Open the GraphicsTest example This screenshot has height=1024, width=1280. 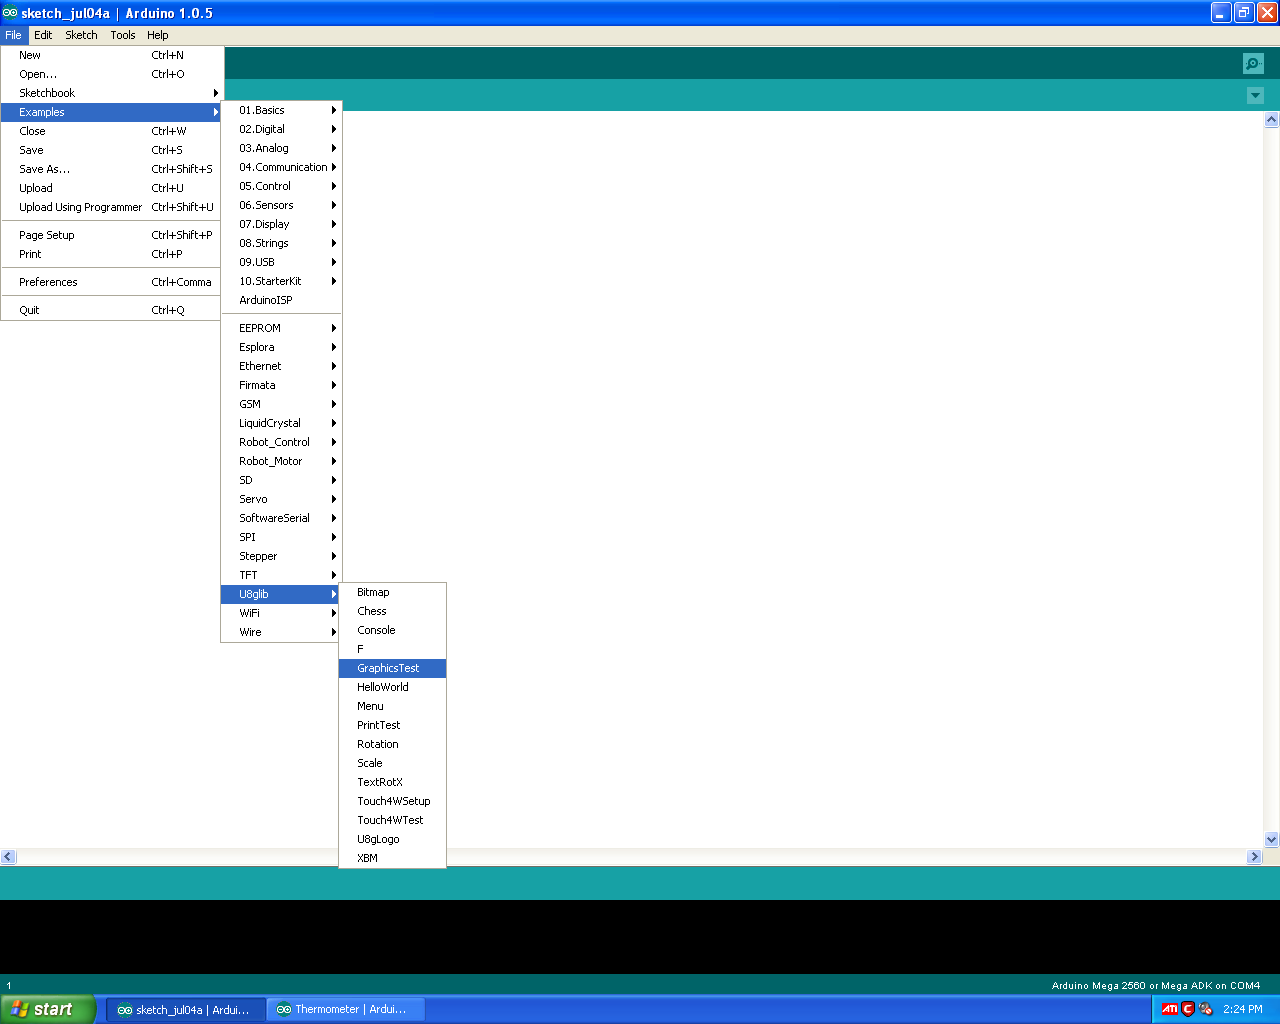393,668
